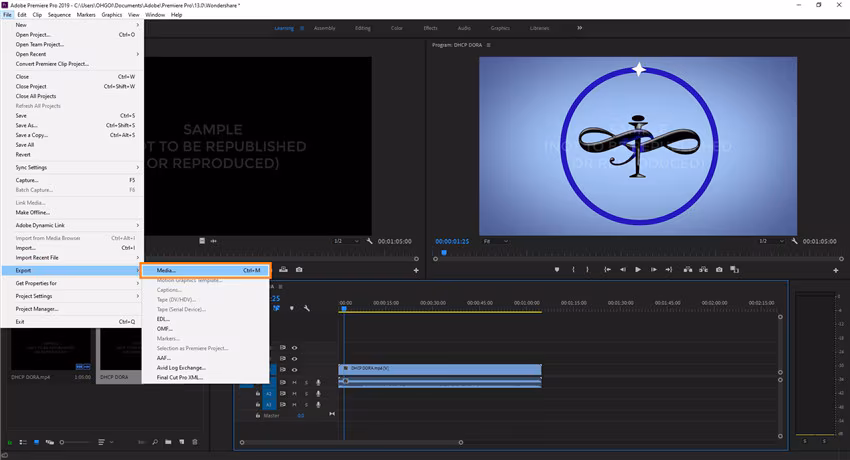Click New Bin folder icon in Project panel

[168, 441]
